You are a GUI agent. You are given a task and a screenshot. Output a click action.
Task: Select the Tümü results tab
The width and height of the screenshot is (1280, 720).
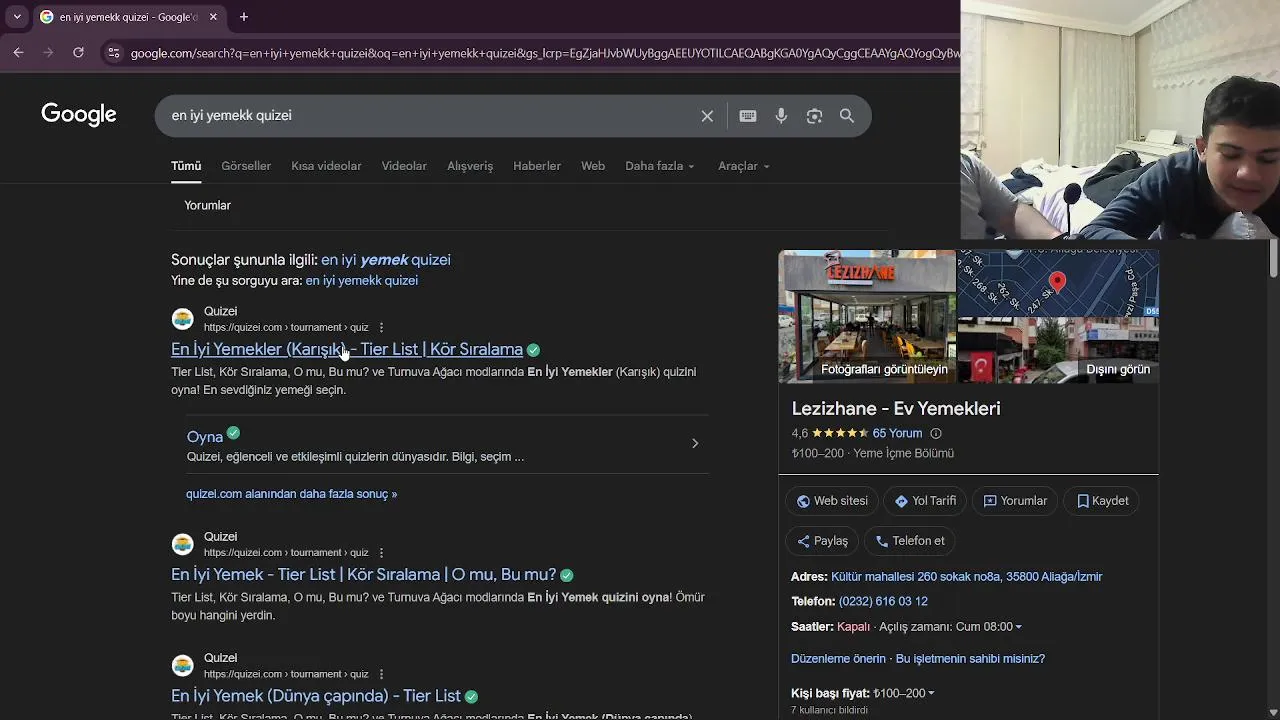tap(186, 166)
